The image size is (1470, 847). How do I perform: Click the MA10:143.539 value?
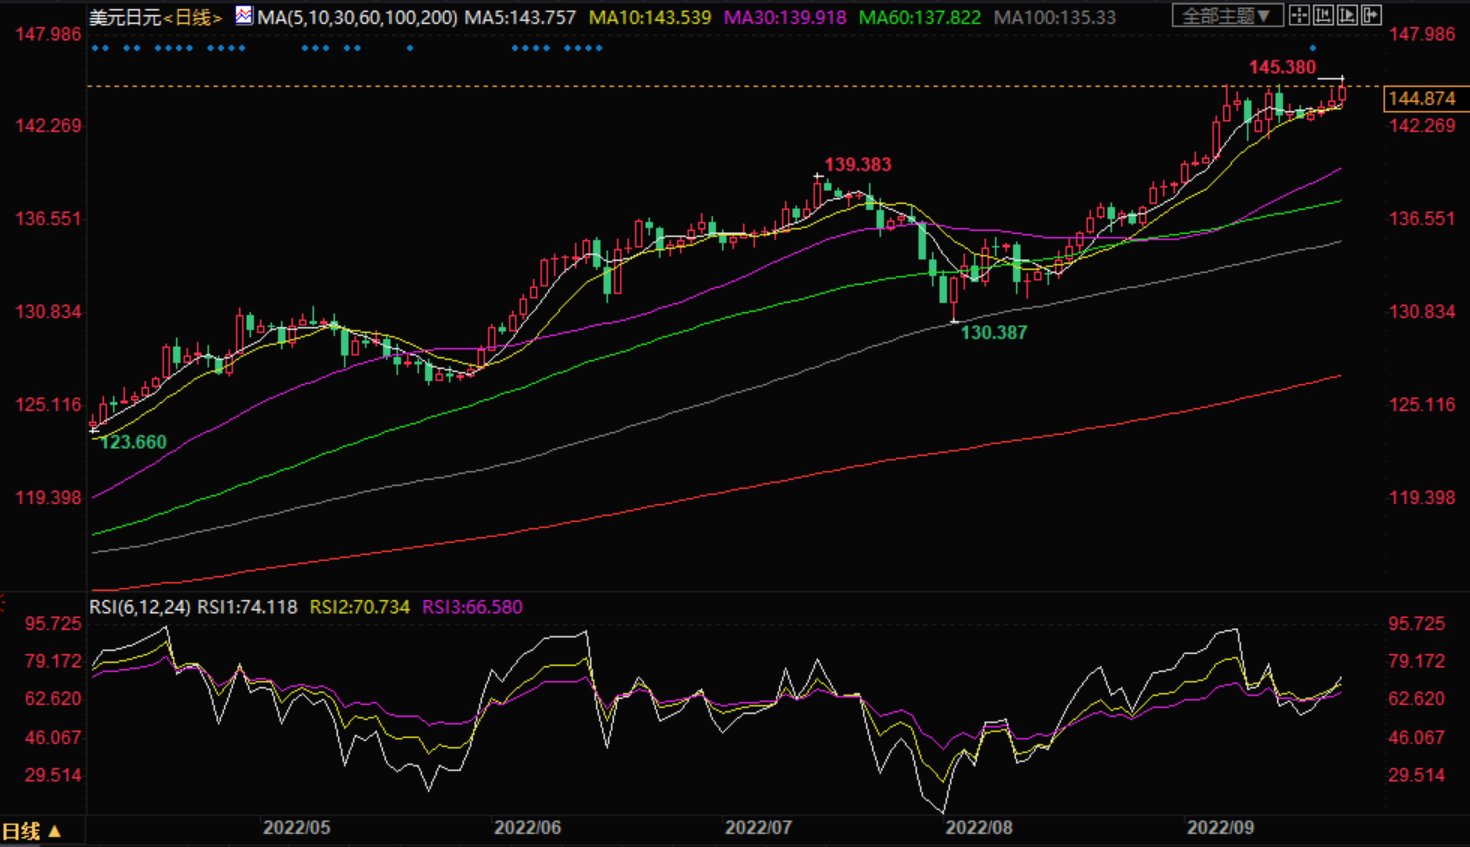pos(650,17)
